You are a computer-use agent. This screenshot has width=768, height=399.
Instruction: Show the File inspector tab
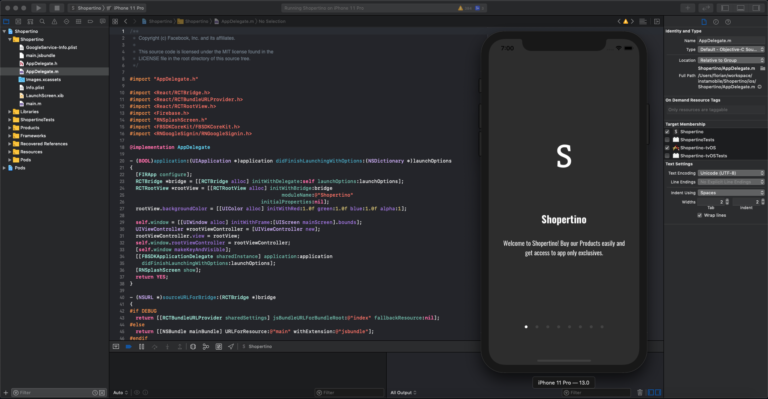[x=704, y=22]
